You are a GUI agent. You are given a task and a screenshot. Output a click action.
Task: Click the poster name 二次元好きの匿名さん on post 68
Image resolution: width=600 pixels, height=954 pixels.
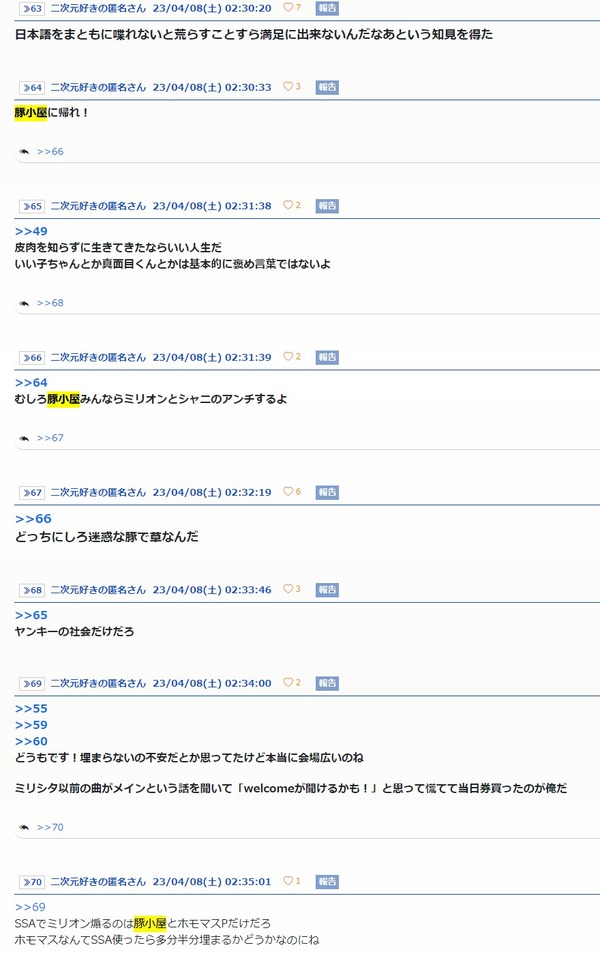click(98, 590)
